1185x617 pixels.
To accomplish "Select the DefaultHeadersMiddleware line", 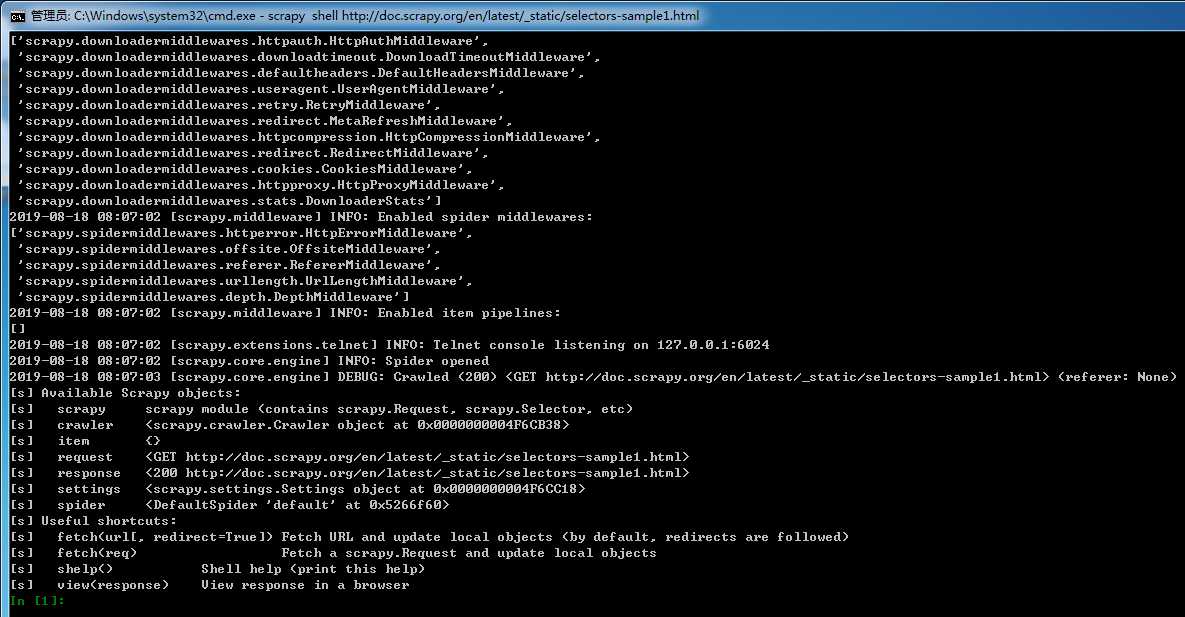I will coord(301,73).
